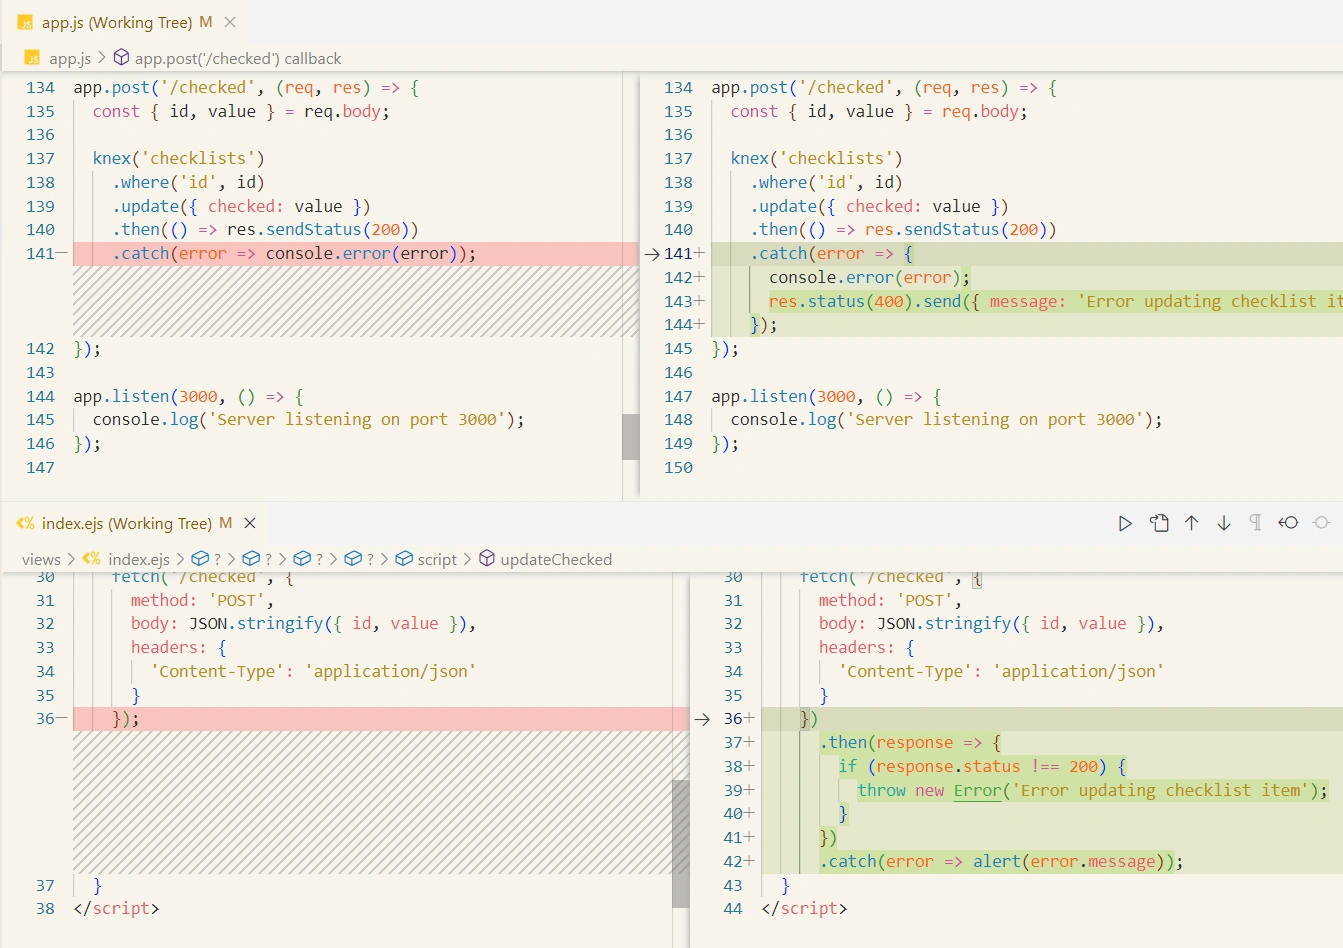Click 'const { id, value } = req.body;' in original pane
Image resolution: width=1343 pixels, height=948 pixels.
(241, 112)
